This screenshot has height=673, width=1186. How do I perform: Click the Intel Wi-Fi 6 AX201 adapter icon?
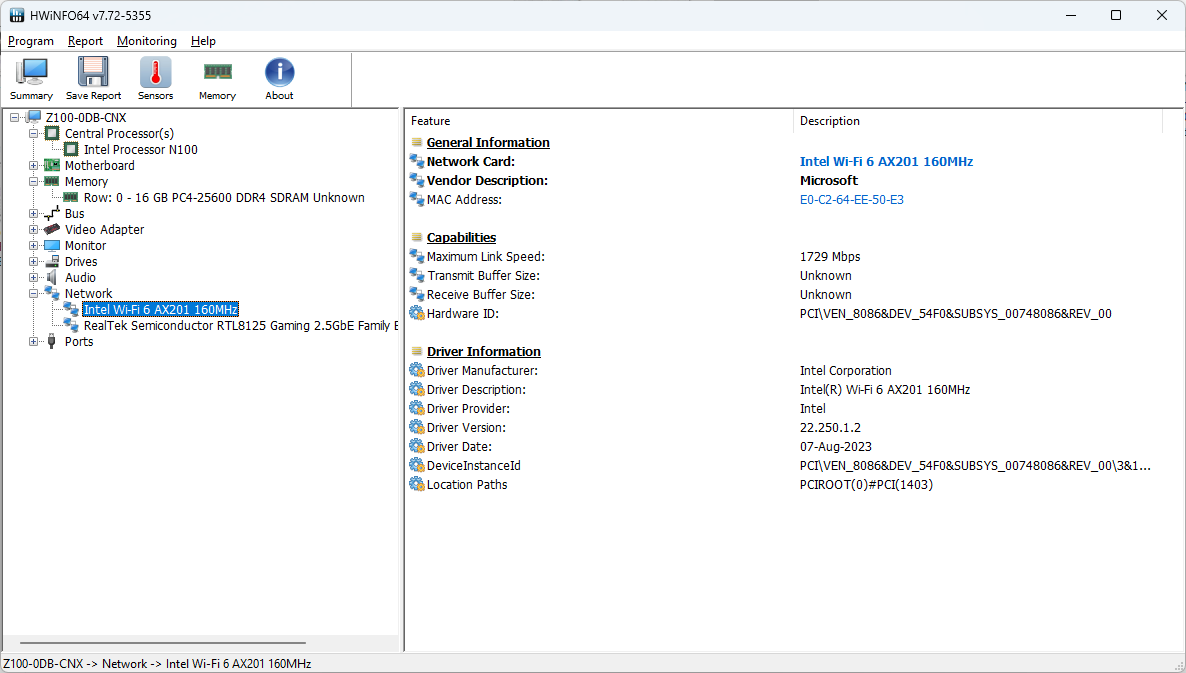point(71,309)
